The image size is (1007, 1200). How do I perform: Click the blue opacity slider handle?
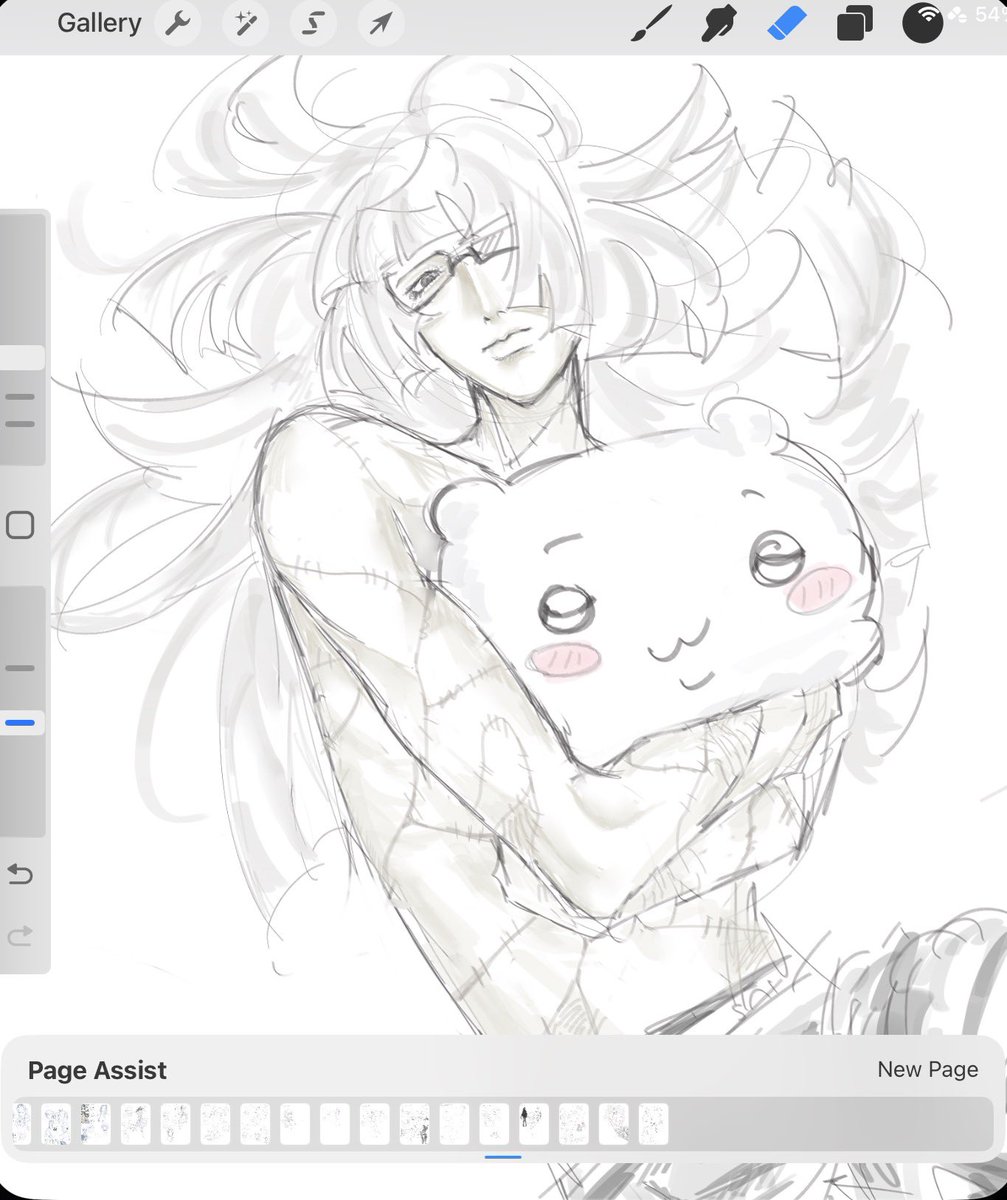click(x=22, y=723)
